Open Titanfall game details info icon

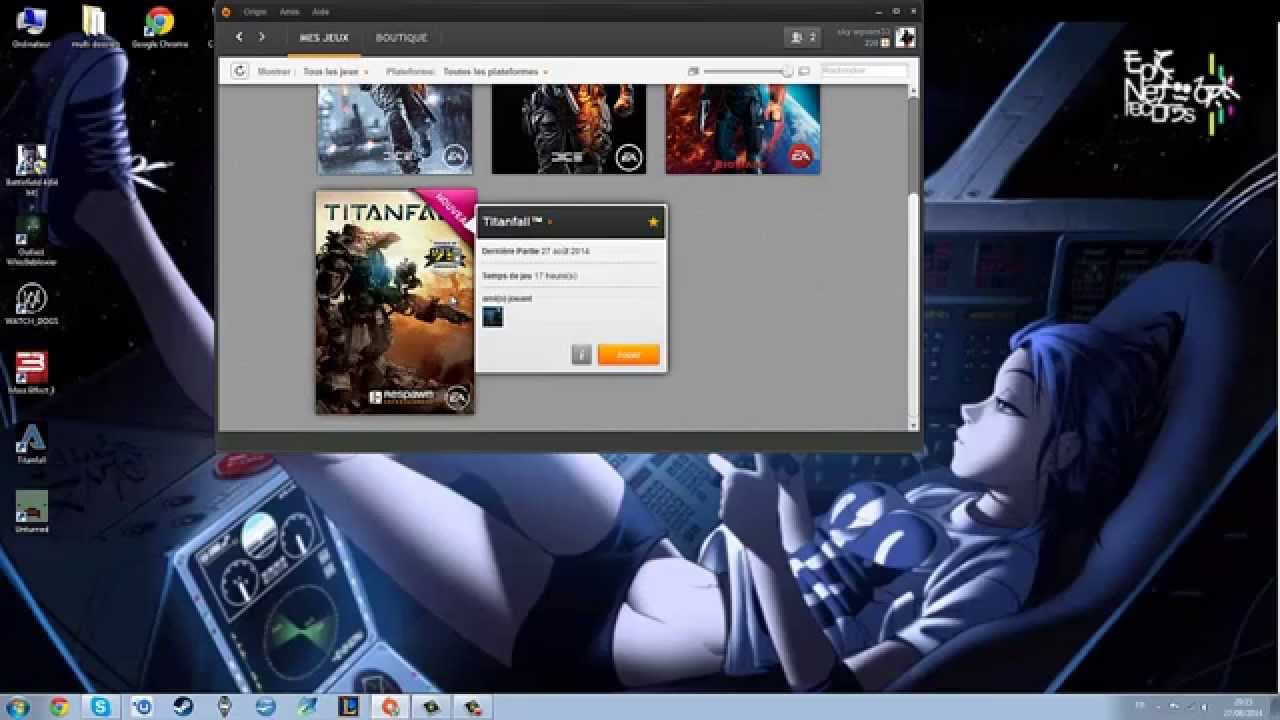[581, 355]
